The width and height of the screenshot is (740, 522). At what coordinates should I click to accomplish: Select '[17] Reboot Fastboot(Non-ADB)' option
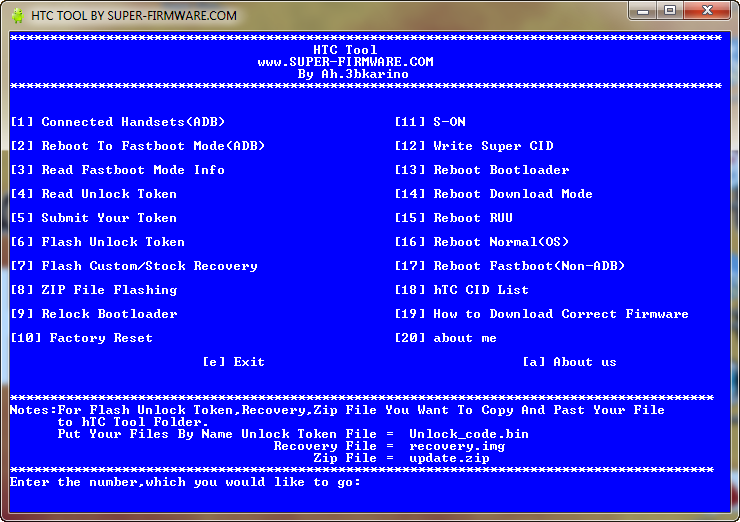point(510,266)
